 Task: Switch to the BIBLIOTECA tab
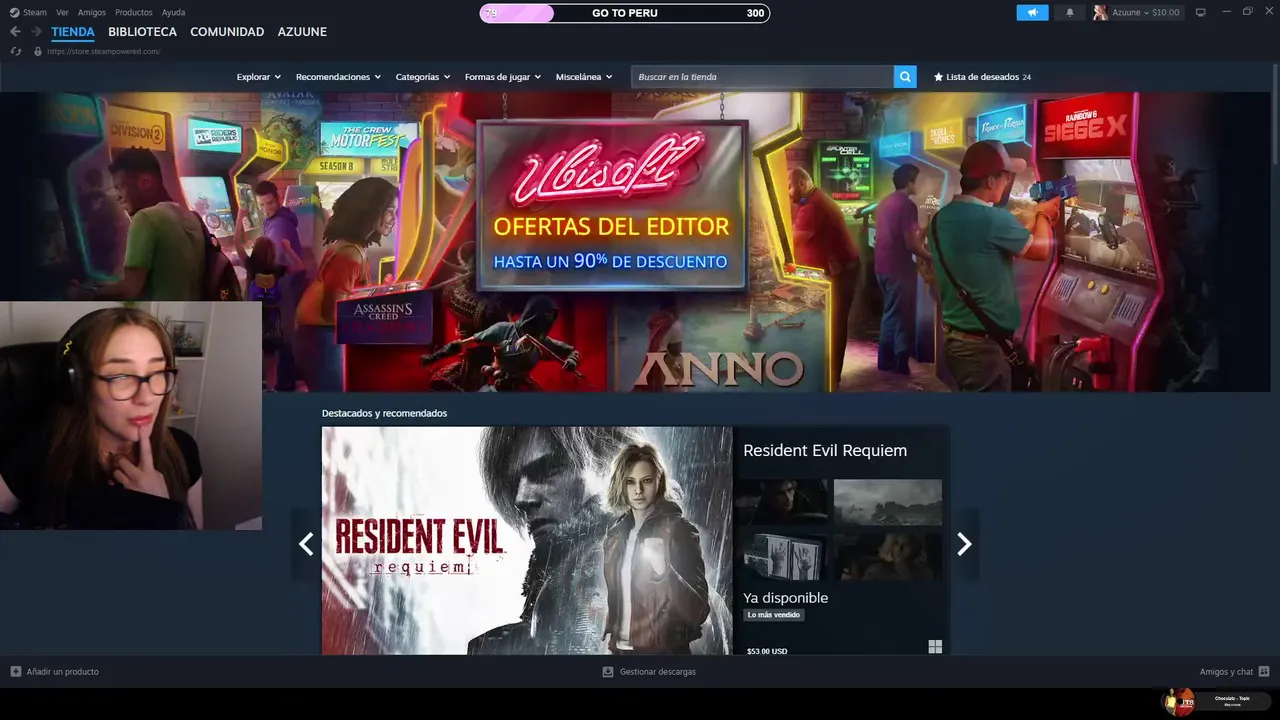click(x=142, y=32)
